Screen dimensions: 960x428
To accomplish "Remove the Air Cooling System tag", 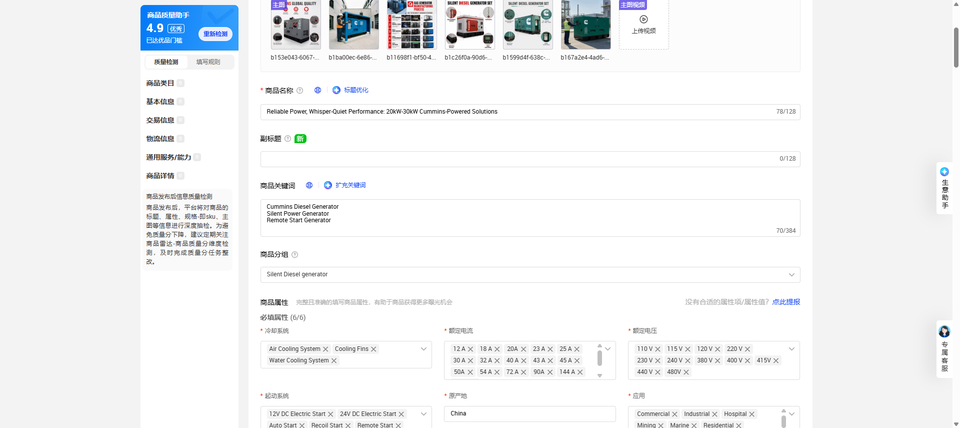I will 326,349.
